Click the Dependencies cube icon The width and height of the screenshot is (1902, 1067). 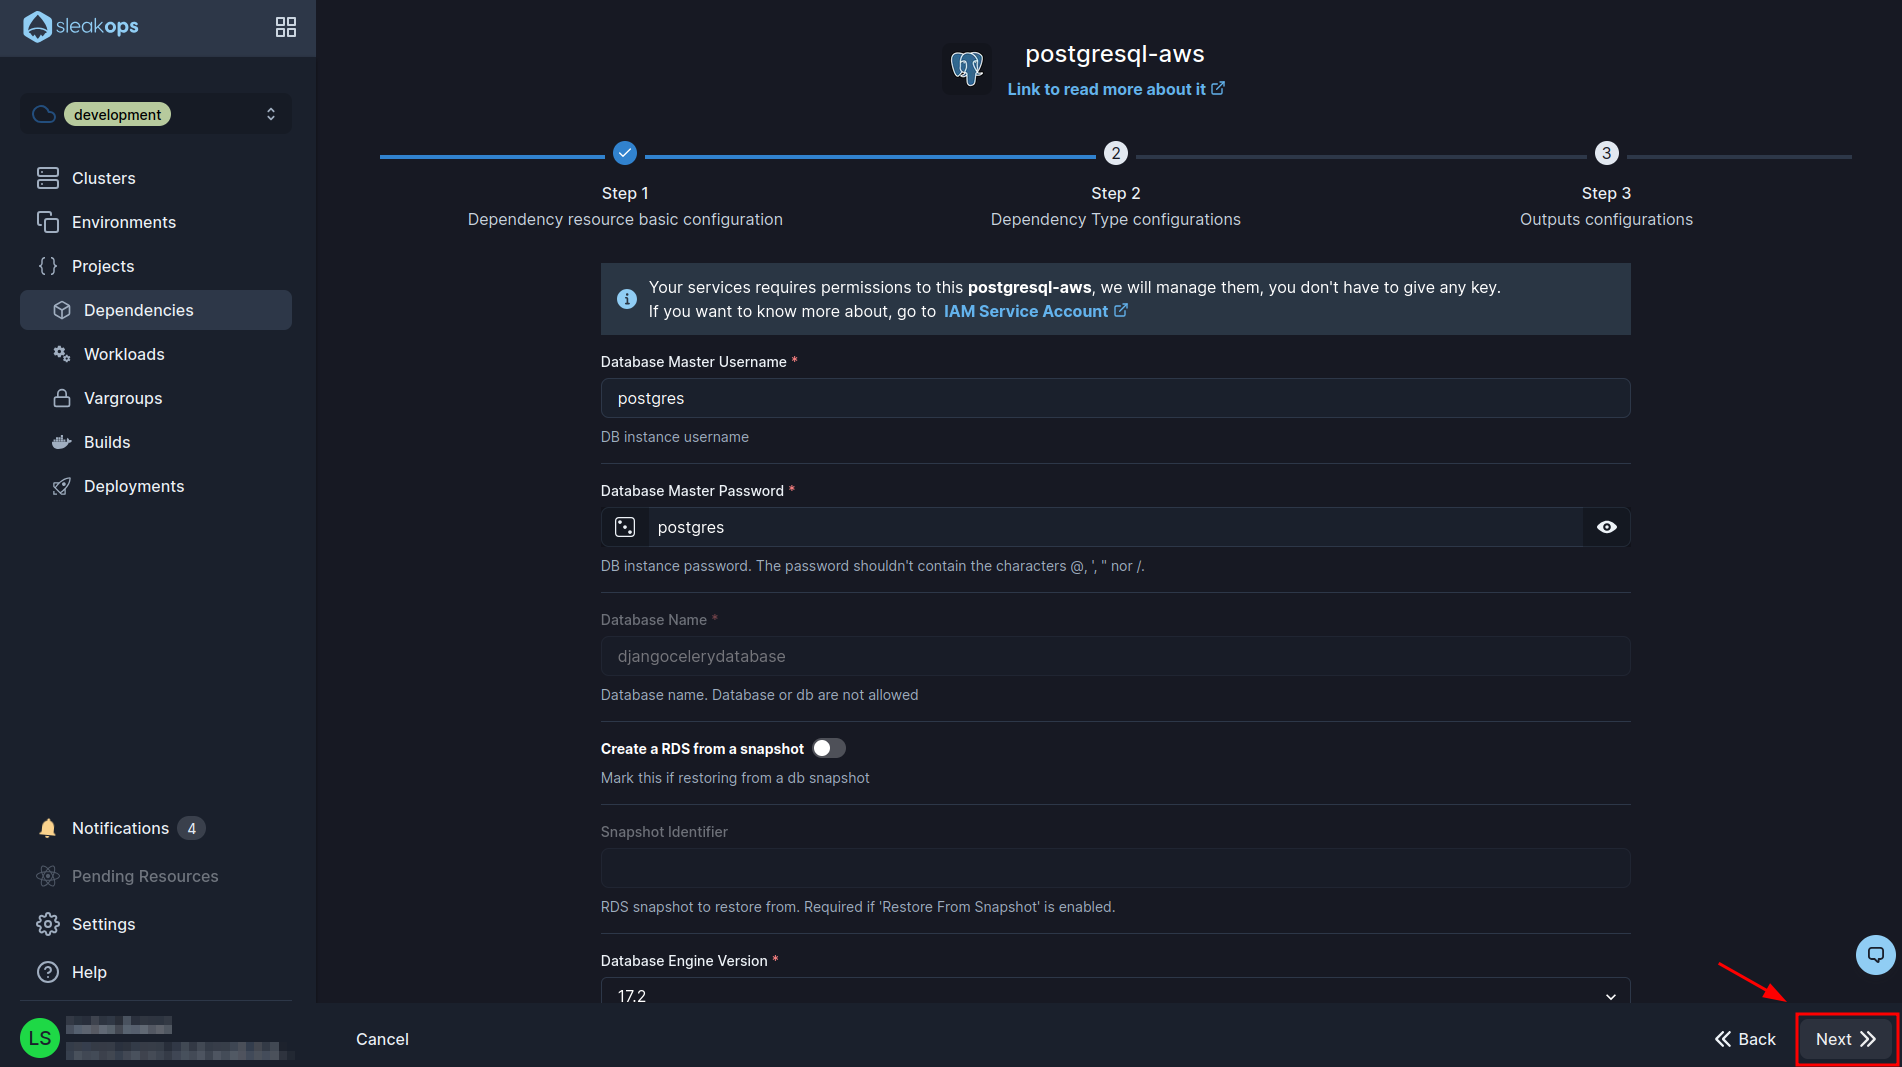tap(62, 310)
